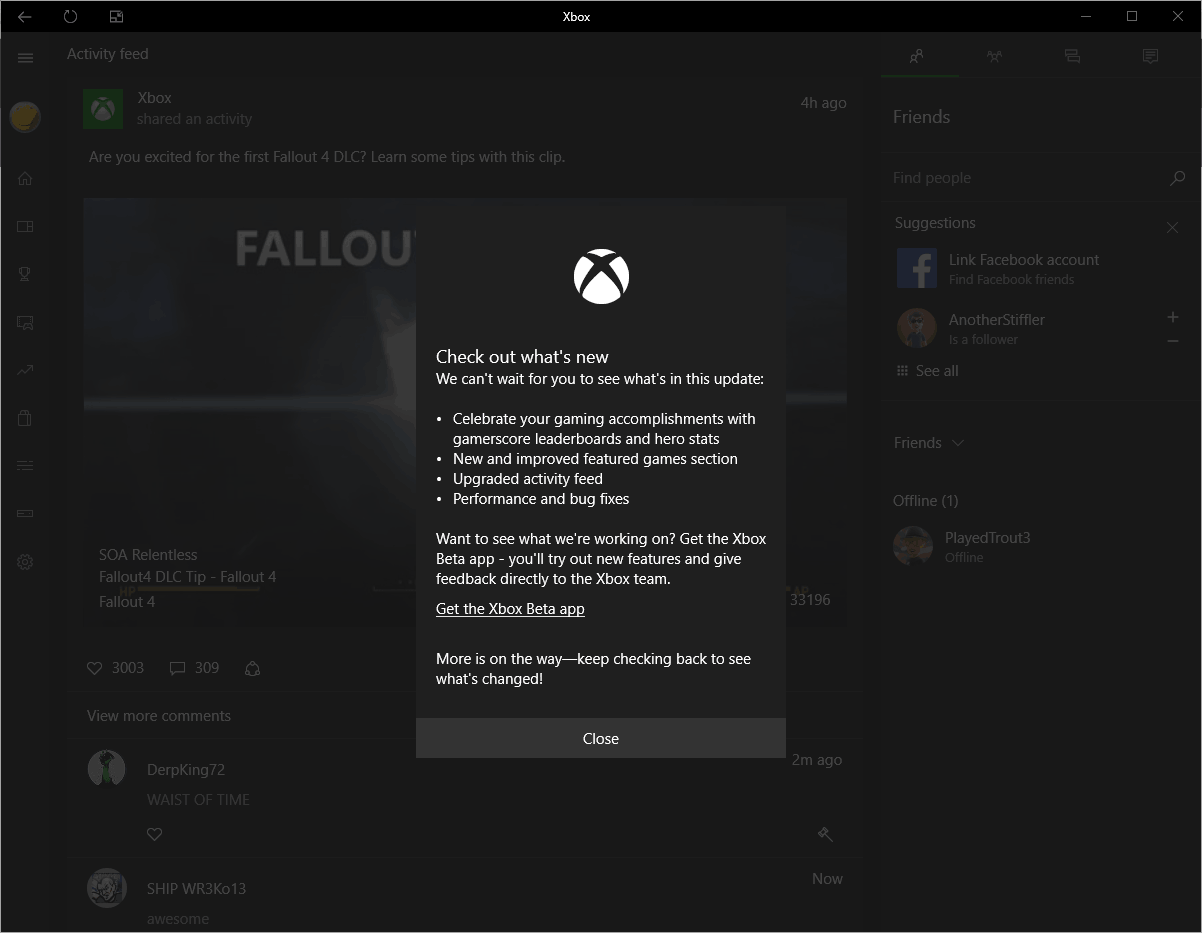Report DerpKing72's comment with gavel icon
Screen dimensions: 1202x933
coord(825,834)
